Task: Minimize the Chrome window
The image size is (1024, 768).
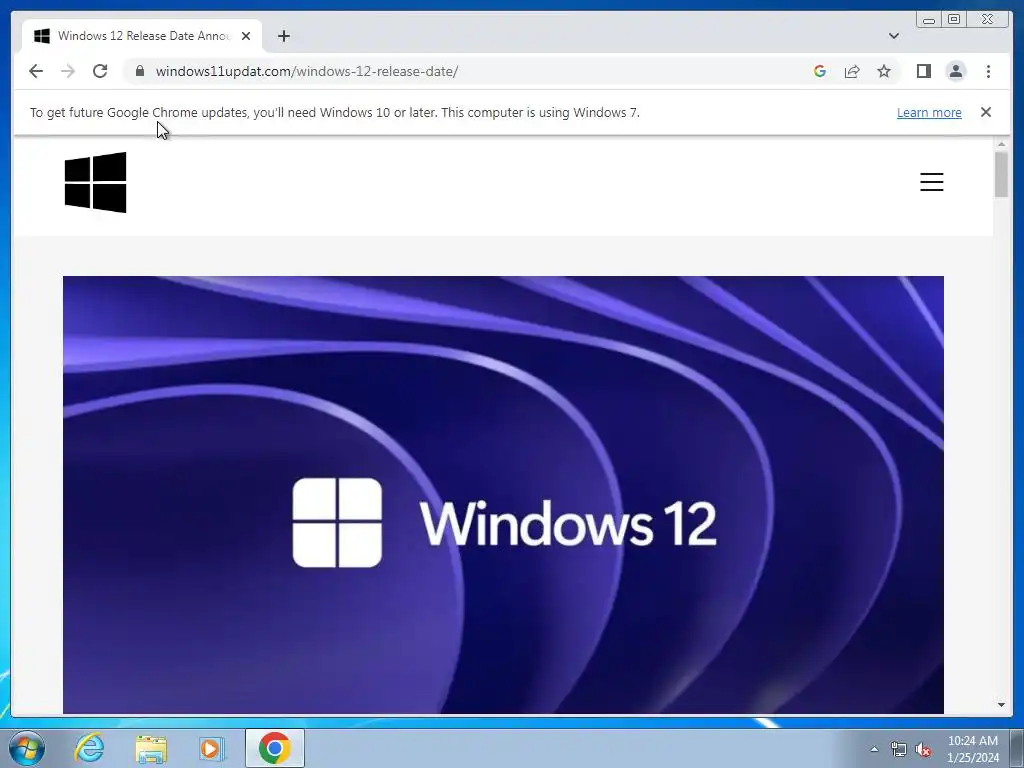Action: tap(928, 20)
